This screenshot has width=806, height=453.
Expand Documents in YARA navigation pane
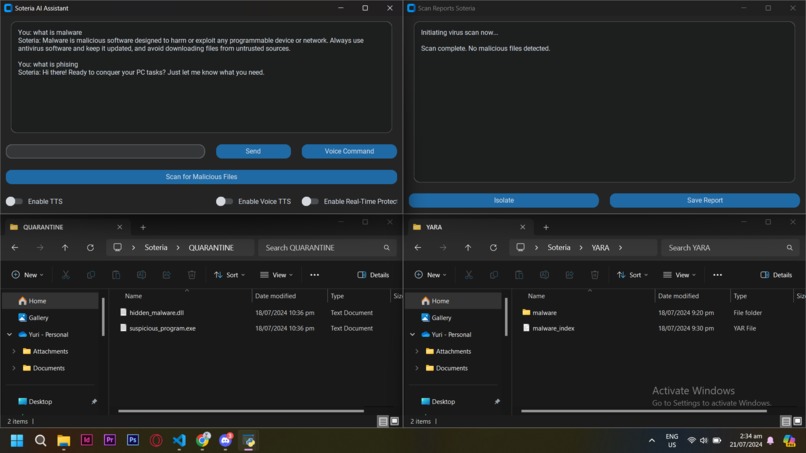(x=417, y=368)
